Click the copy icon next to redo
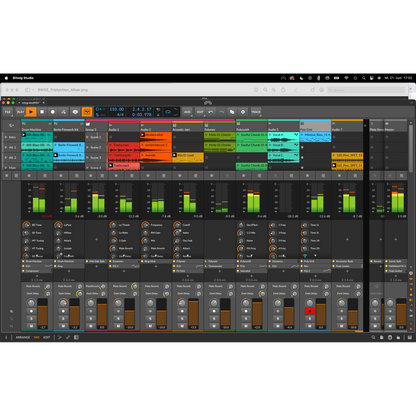The height and width of the screenshot is (416, 416). pyautogui.click(x=232, y=112)
